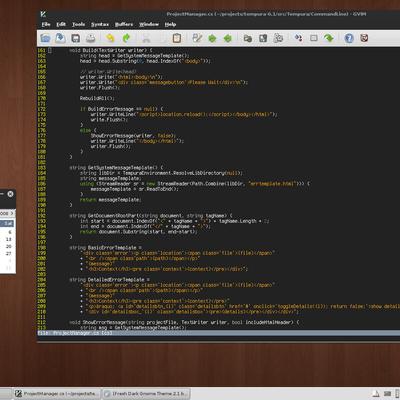Viewport: 400px width, 400px height.
Task: Save all files using the floppy icon
Action: pos(76,38)
